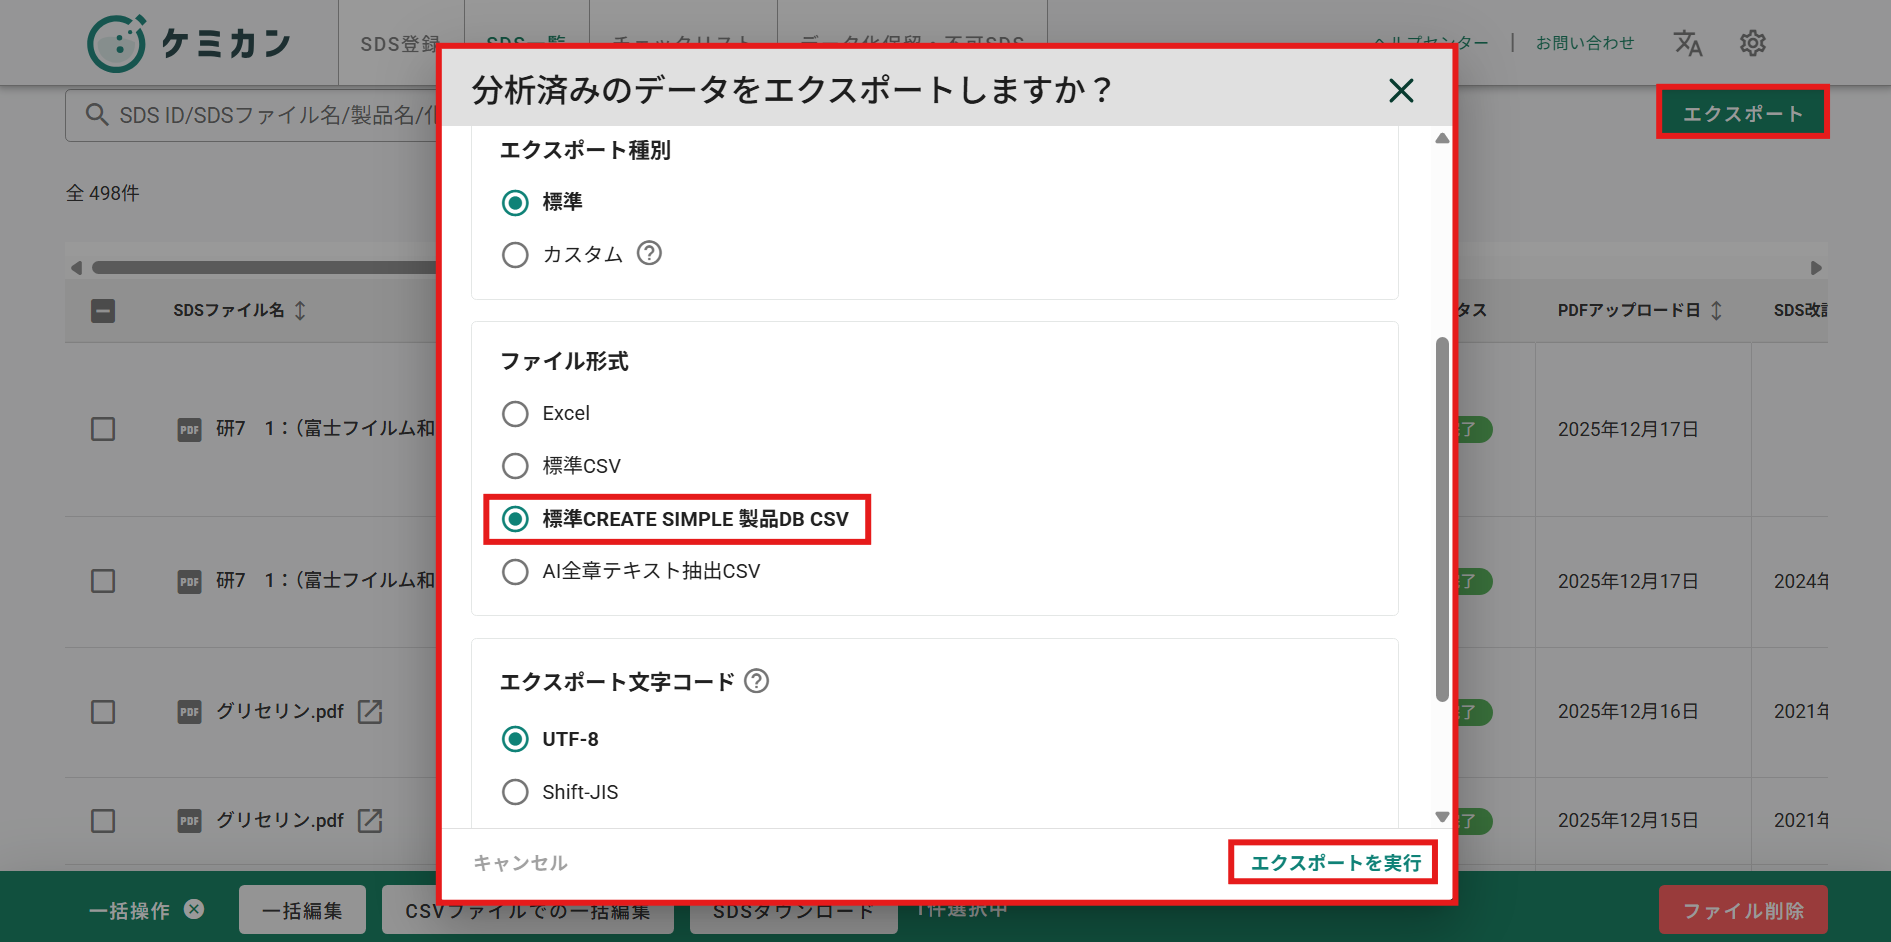This screenshot has width=1891, height=942.
Task: Open the SDS登録 tab
Action: click(x=400, y=44)
